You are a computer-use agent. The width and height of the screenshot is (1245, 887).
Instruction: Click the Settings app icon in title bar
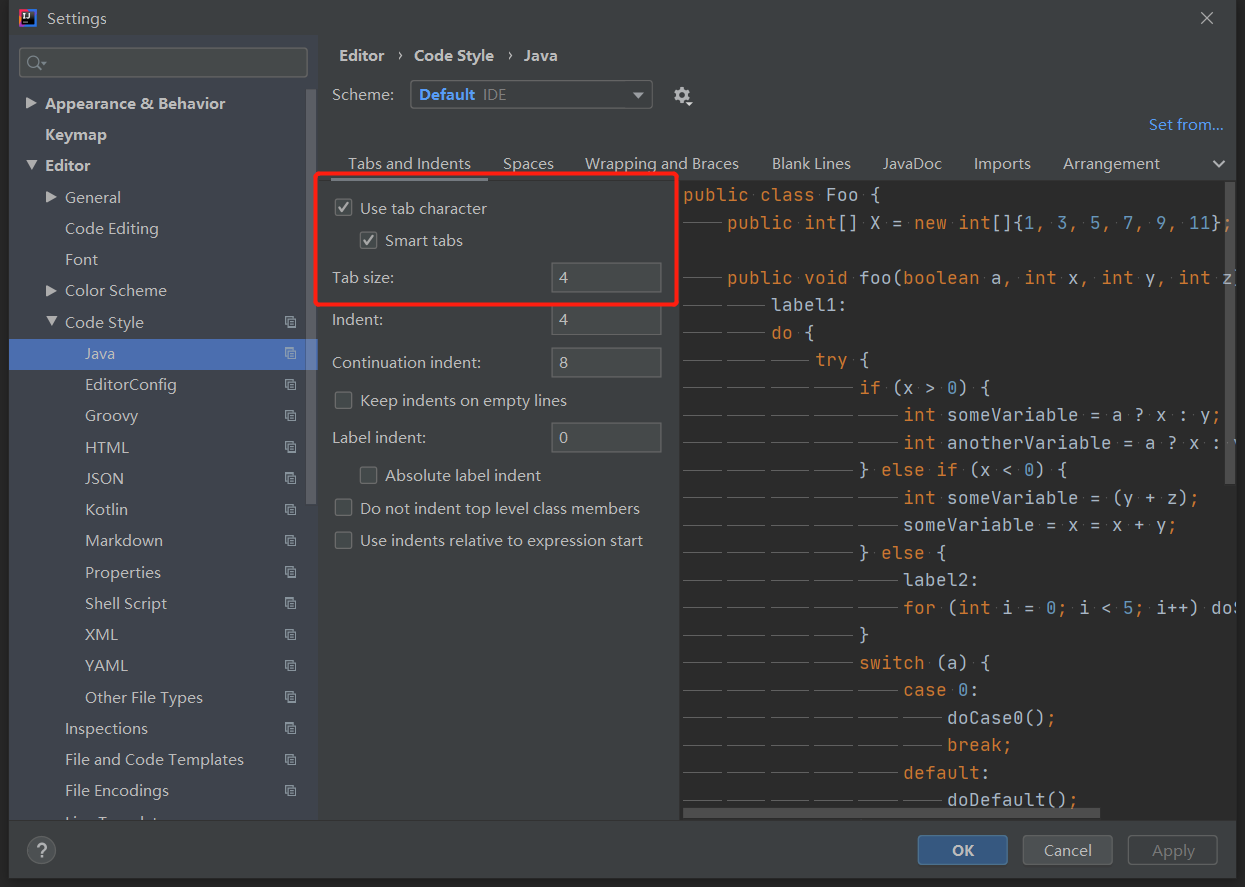pos(27,17)
